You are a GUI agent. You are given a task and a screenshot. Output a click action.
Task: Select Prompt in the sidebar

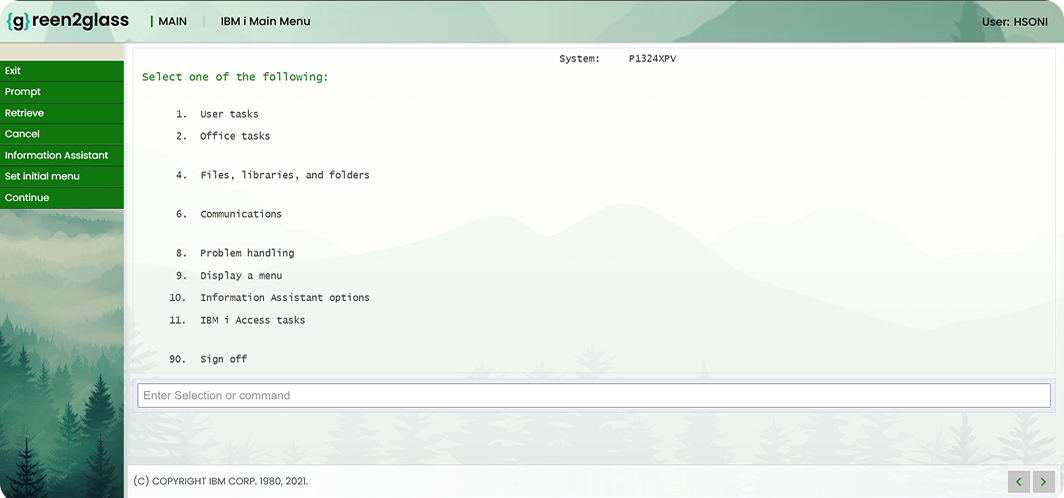(23, 92)
